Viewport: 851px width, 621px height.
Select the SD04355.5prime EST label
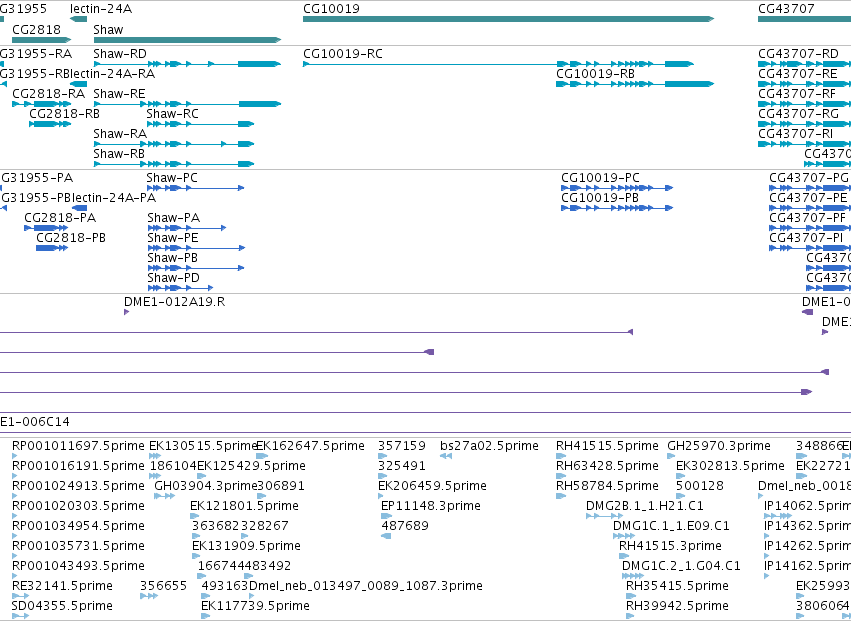(x=62, y=607)
